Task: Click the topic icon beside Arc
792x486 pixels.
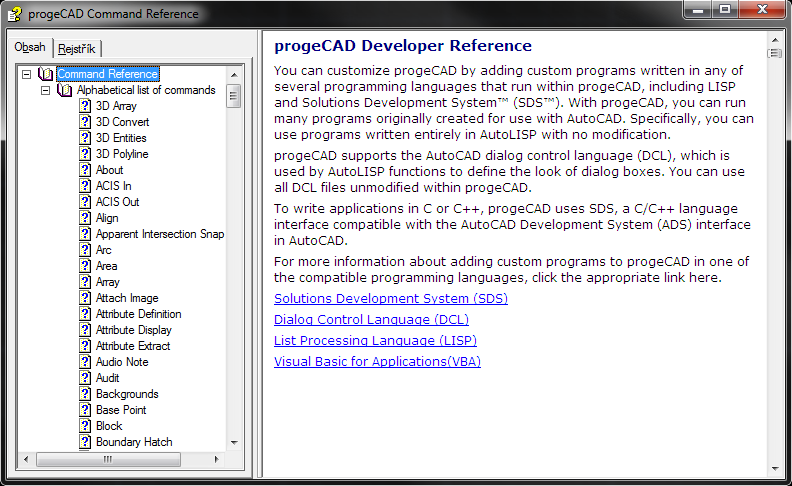Action: (85, 250)
